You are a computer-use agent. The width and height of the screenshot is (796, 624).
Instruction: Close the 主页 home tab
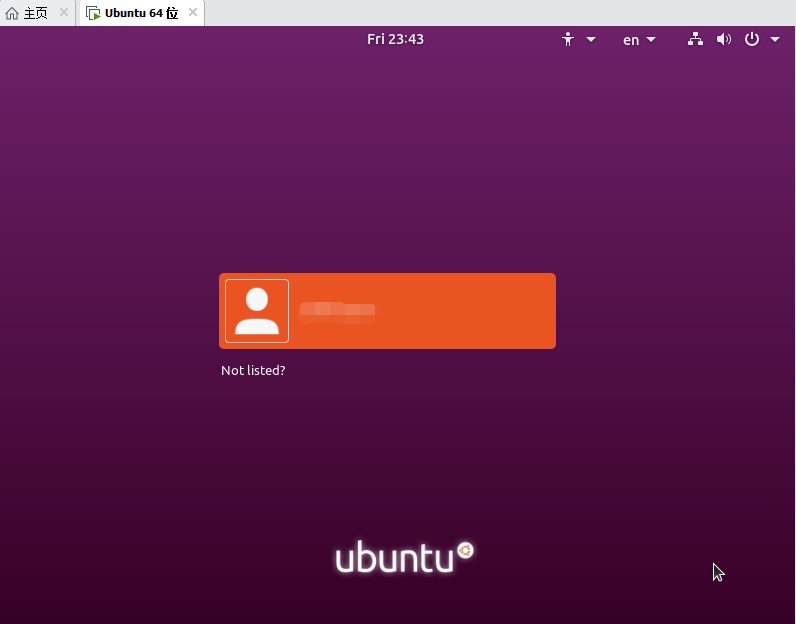pyautogui.click(x=64, y=13)
